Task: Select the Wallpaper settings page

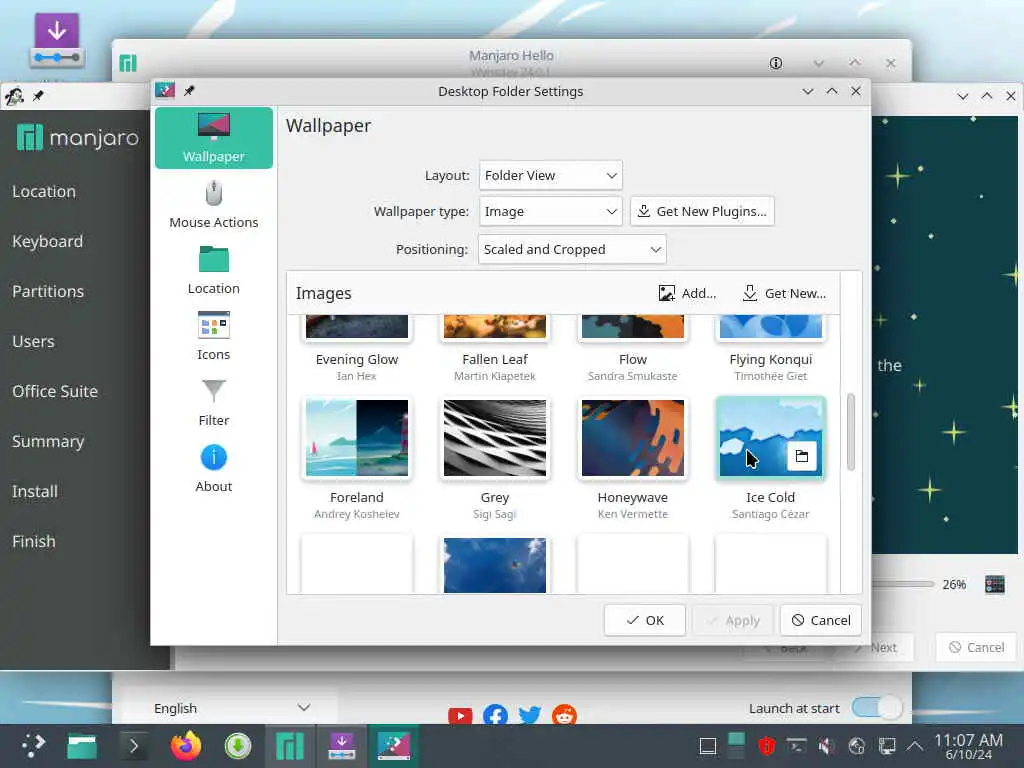Action: pos(214,138)
